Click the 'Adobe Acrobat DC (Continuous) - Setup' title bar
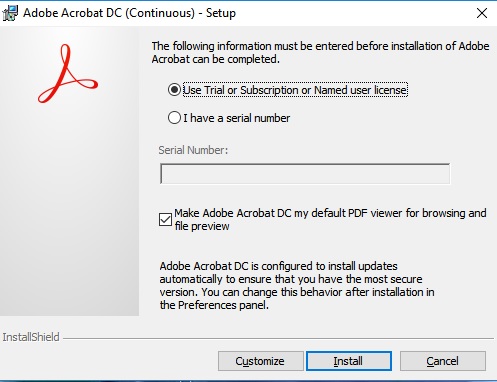The width and height of the screenshot is (497, 382). (x=129, y=13)
